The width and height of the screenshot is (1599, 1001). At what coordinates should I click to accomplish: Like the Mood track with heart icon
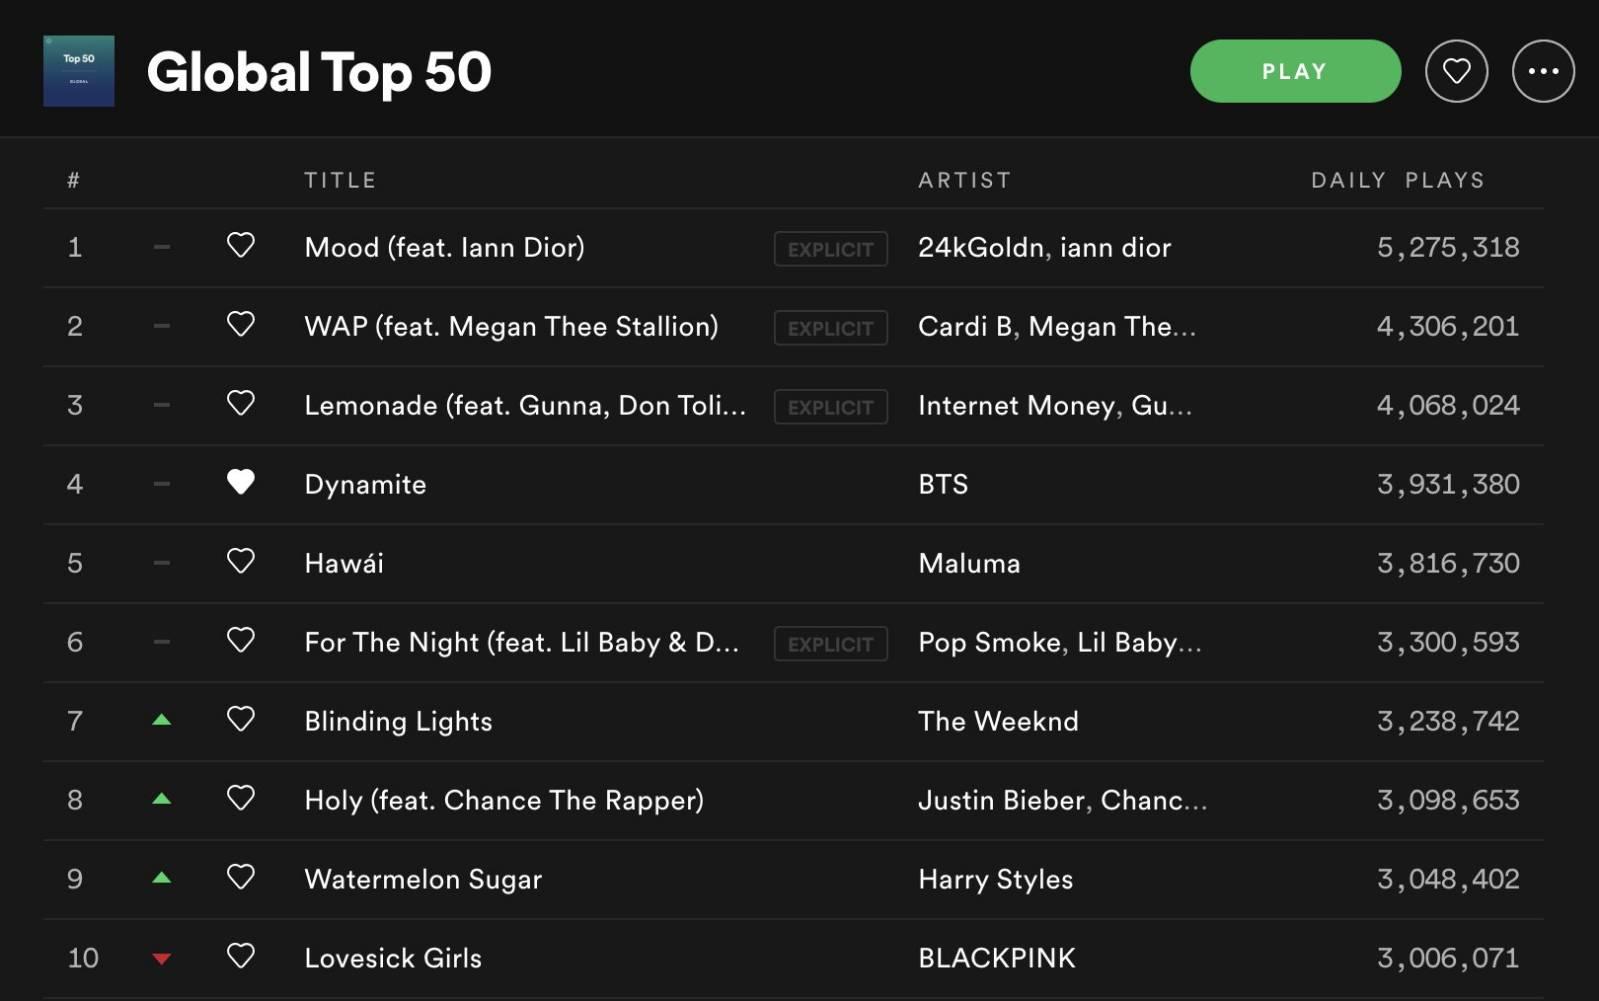241,246
